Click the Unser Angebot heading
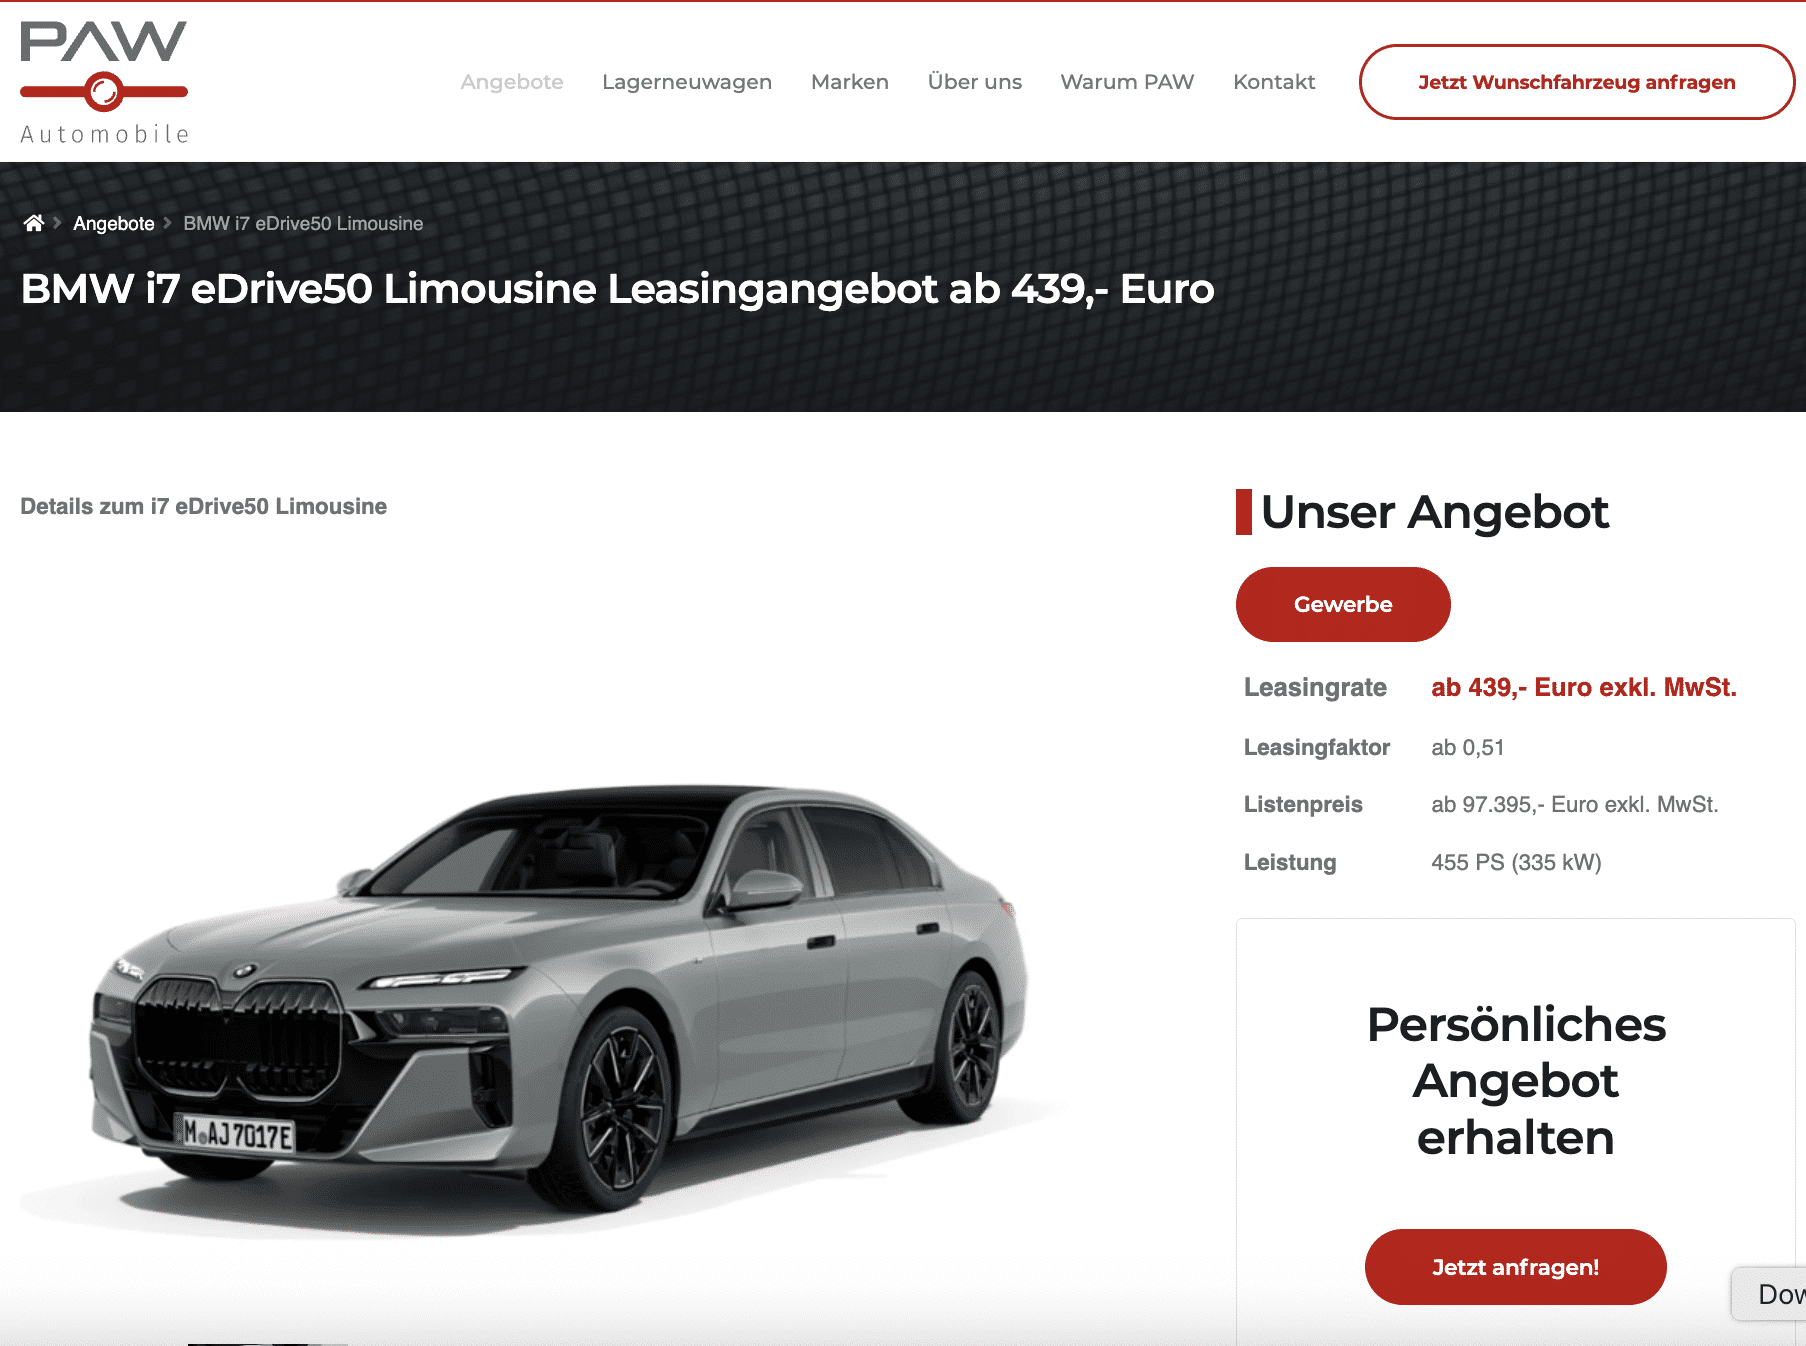The width and height of the screenshot is (1806, 1346). point(1434,512)
